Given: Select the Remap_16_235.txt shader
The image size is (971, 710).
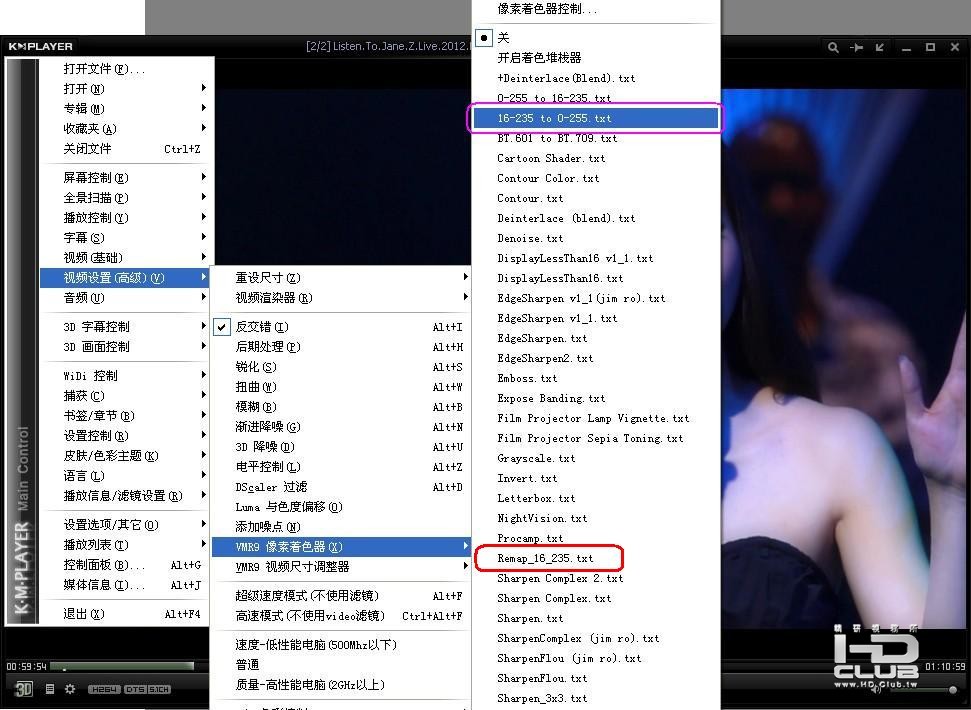Looking at the screenshot, I should (x=595, y=558).
